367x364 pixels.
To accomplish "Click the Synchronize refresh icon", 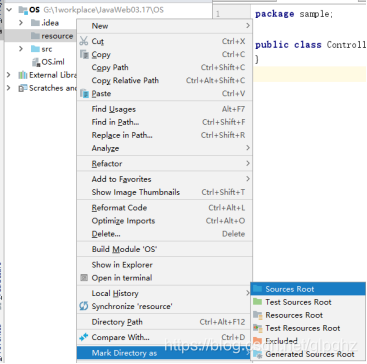I will [84, 306].
